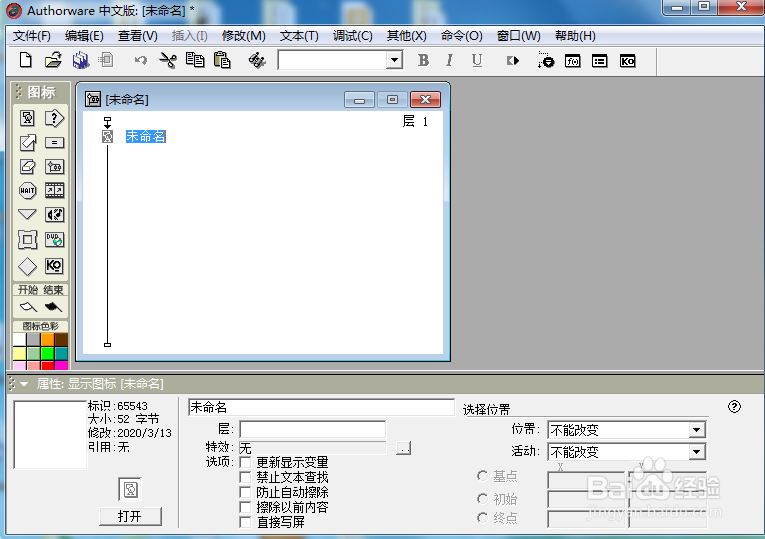Enable 更新显示变量 checkbox
765x539 pixels.
coord(245,462)
